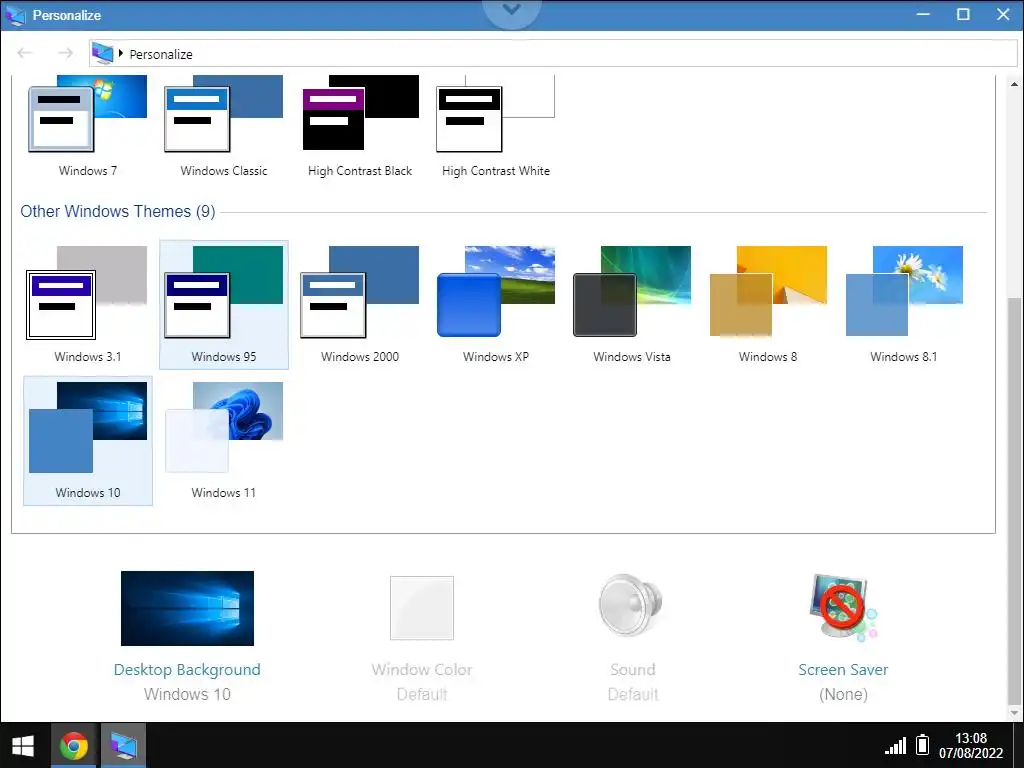Open Screen Saver settings
Image resolution: width=1024 pixels, height=768 pixels.
pos(843,637)
